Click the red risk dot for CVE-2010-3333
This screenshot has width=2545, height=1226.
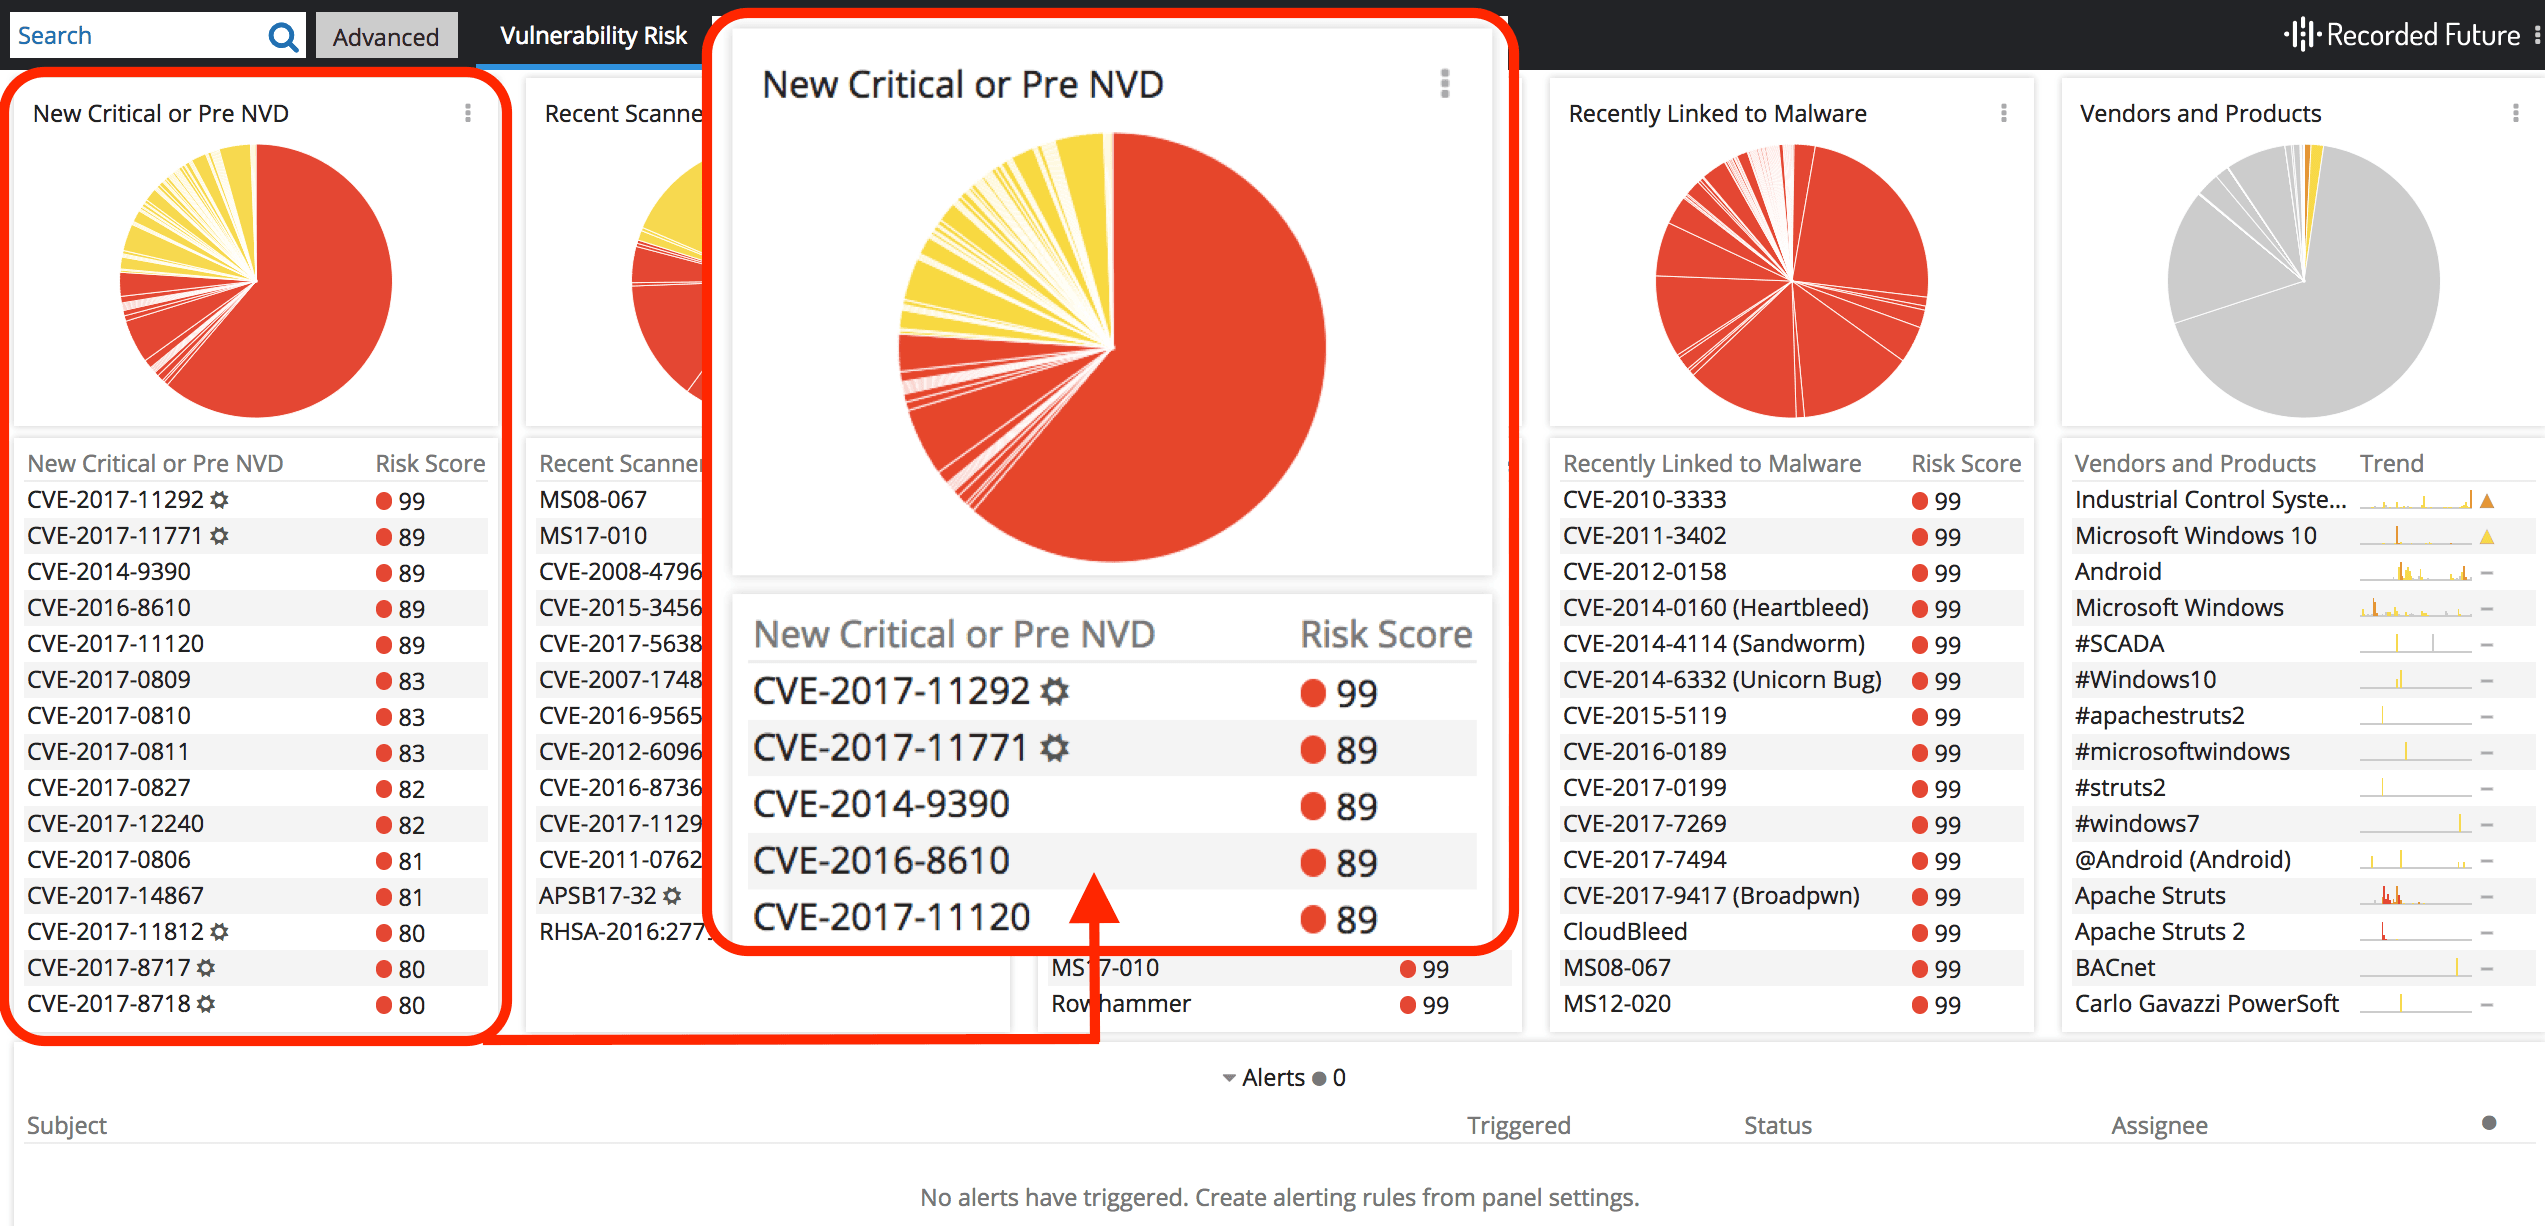click(x=1919, y=501)
